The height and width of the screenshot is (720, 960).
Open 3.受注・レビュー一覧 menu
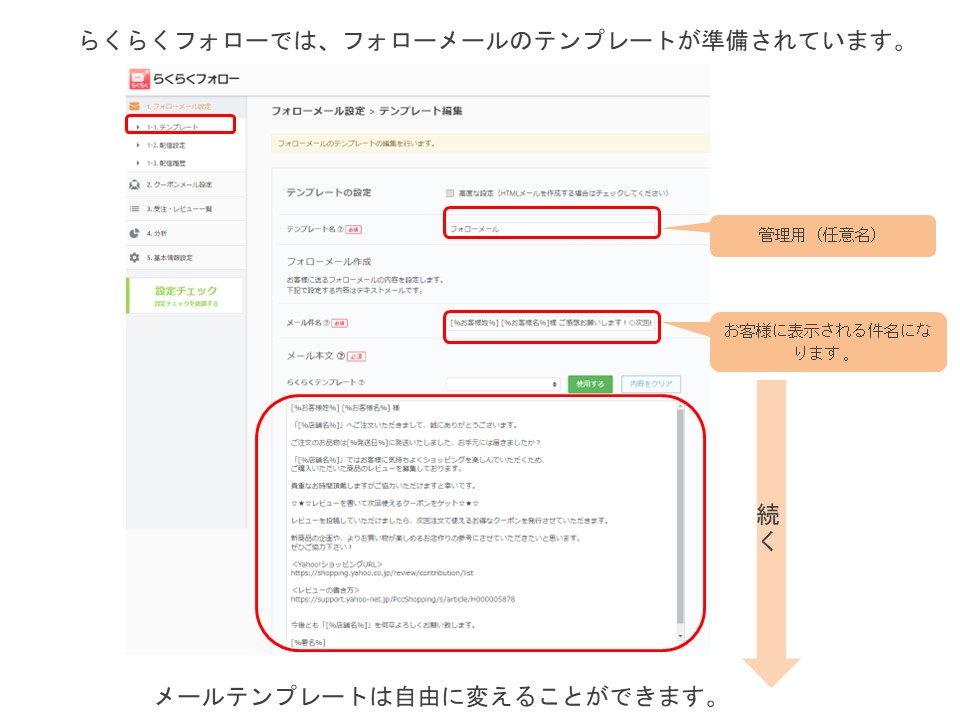186,209
